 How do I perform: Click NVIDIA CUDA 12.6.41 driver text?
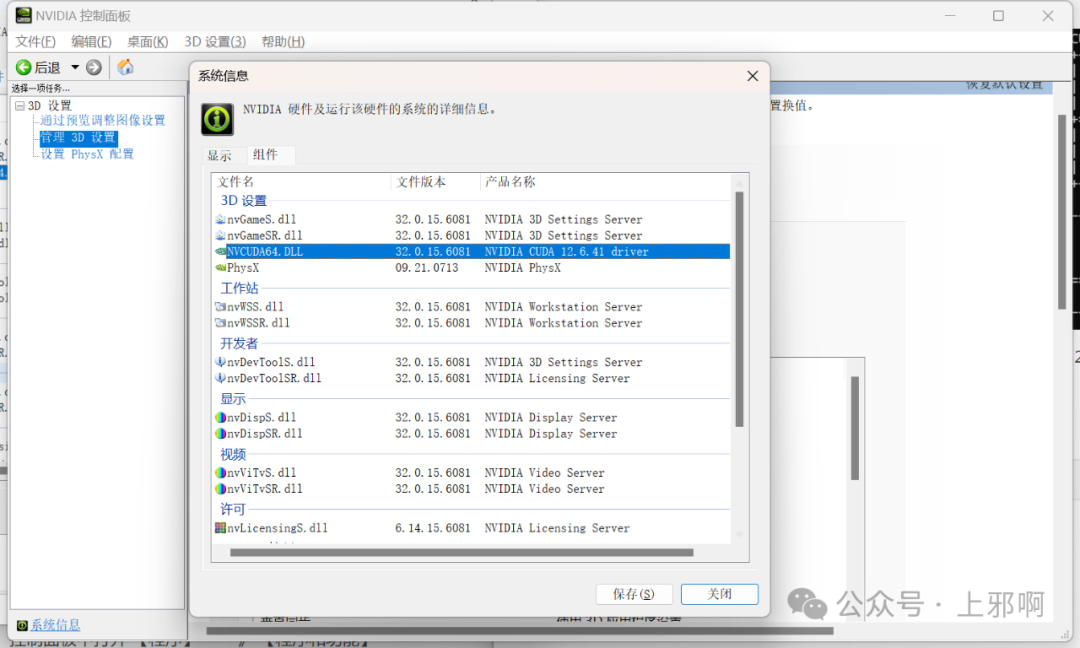click(x=566, y=251)
